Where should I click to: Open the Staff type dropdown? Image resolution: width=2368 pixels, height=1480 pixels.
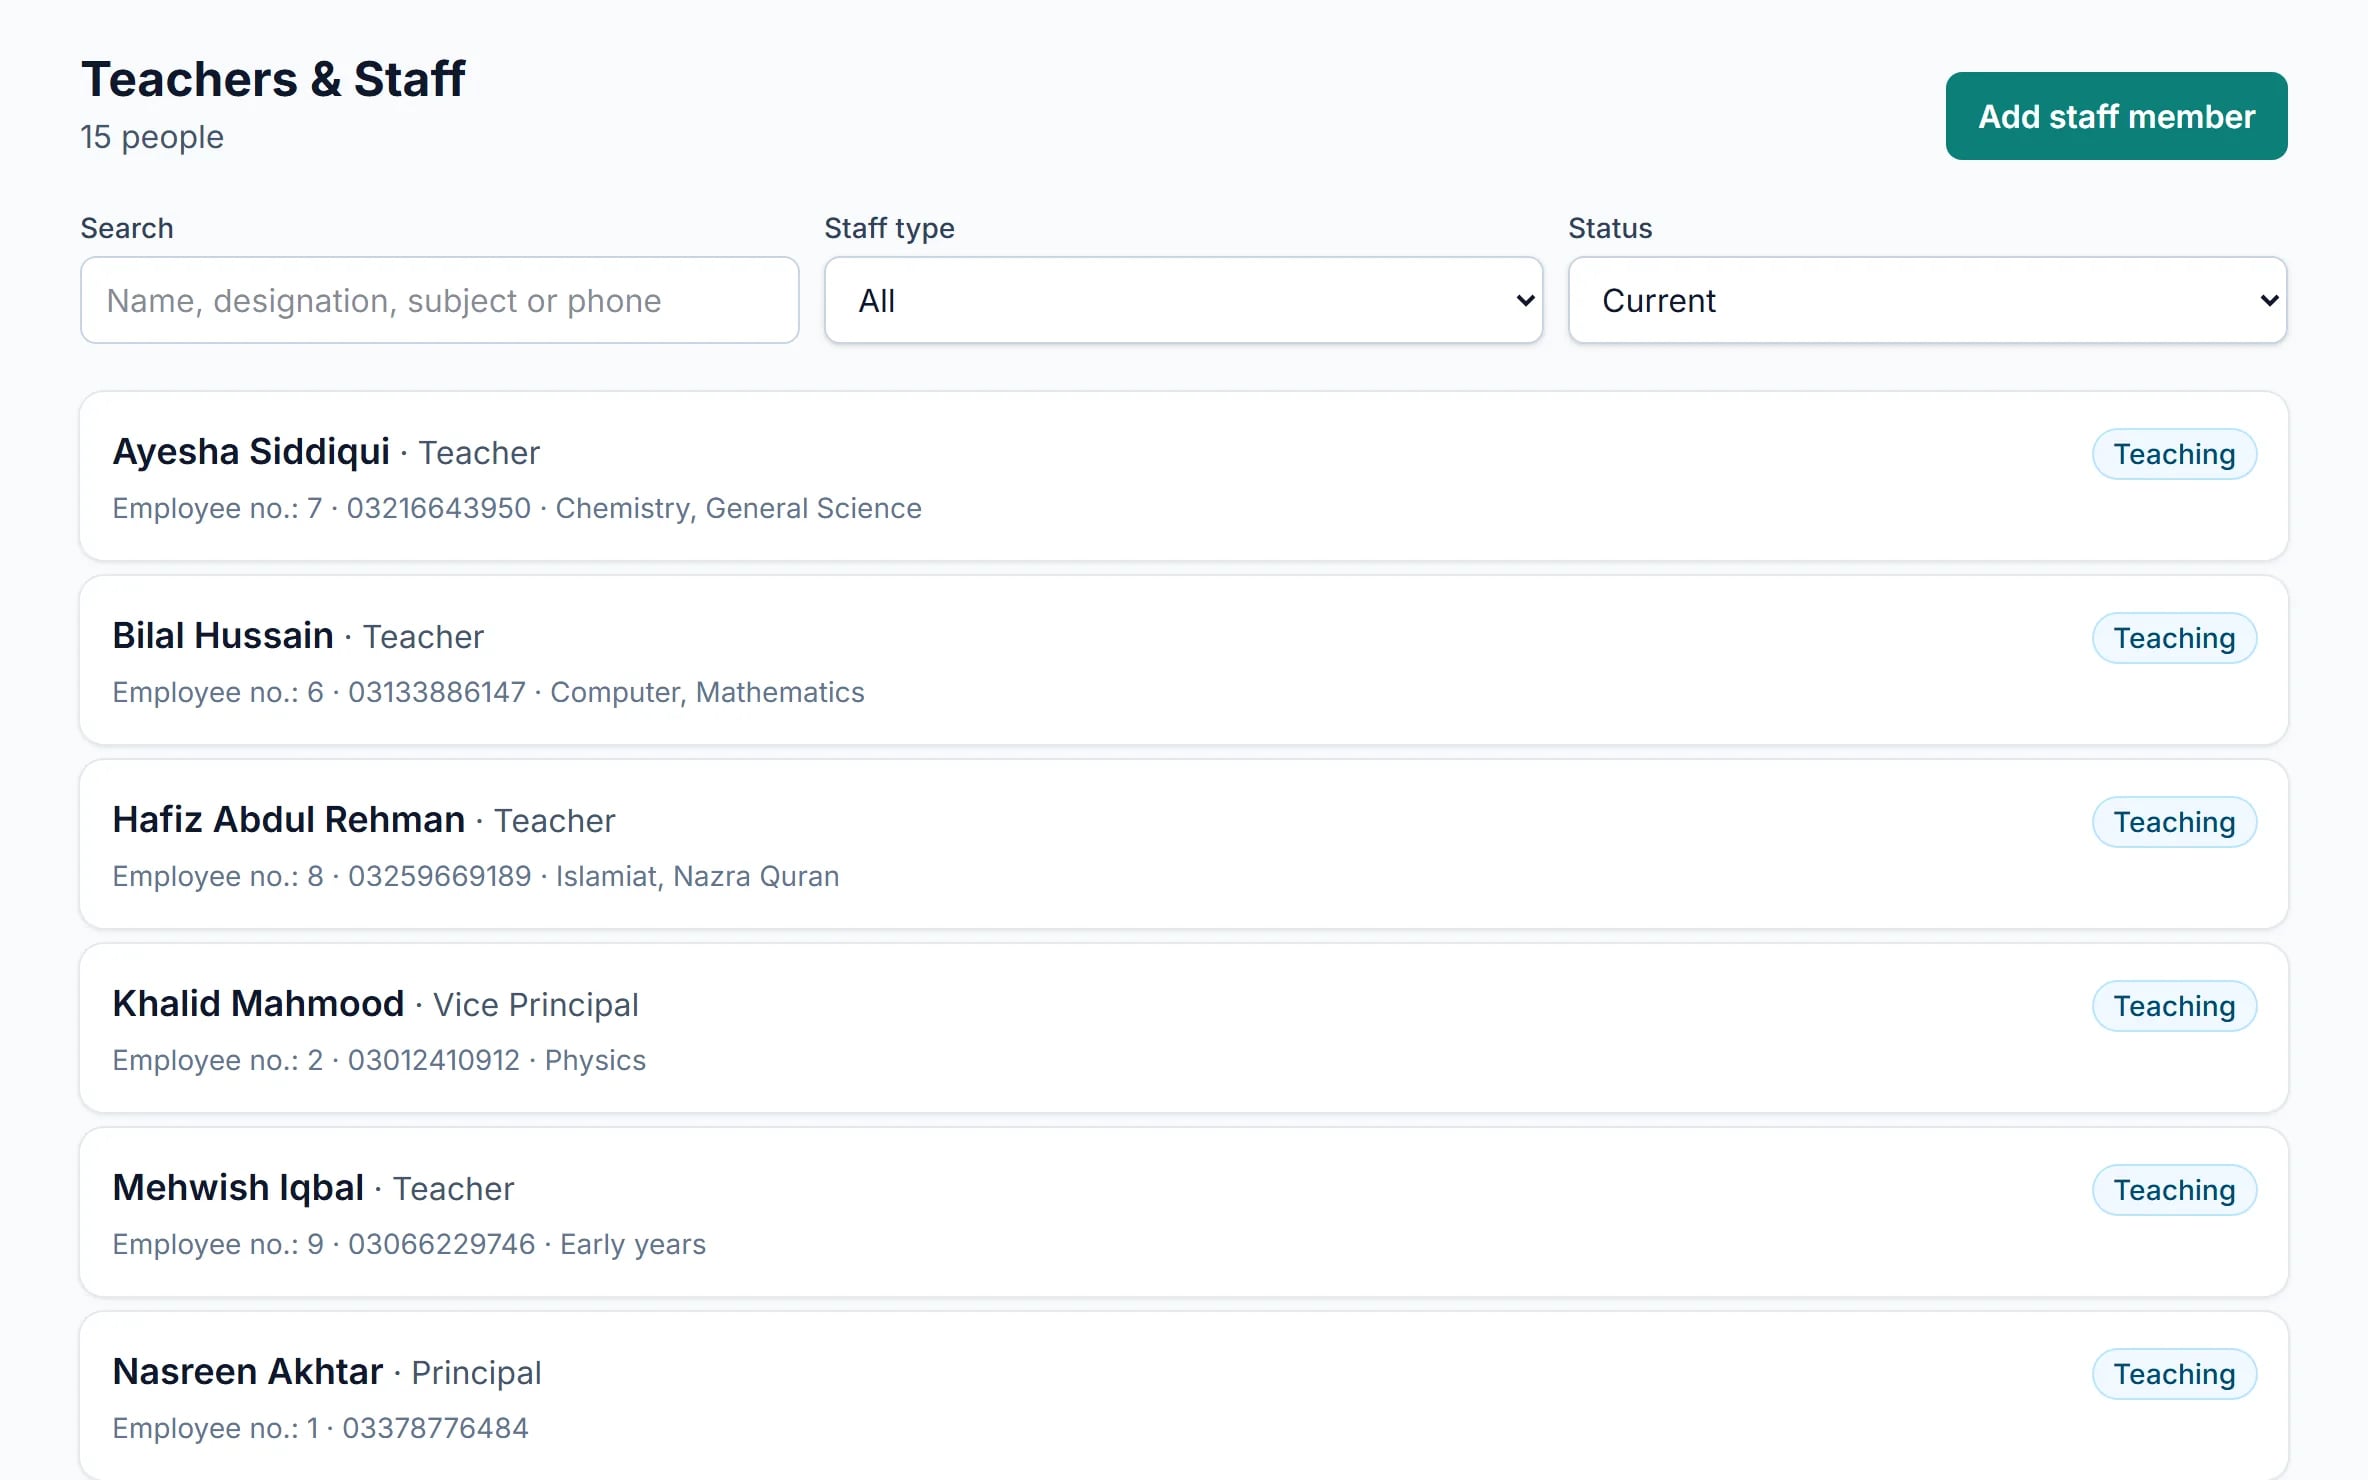[x=1183, y=300]
